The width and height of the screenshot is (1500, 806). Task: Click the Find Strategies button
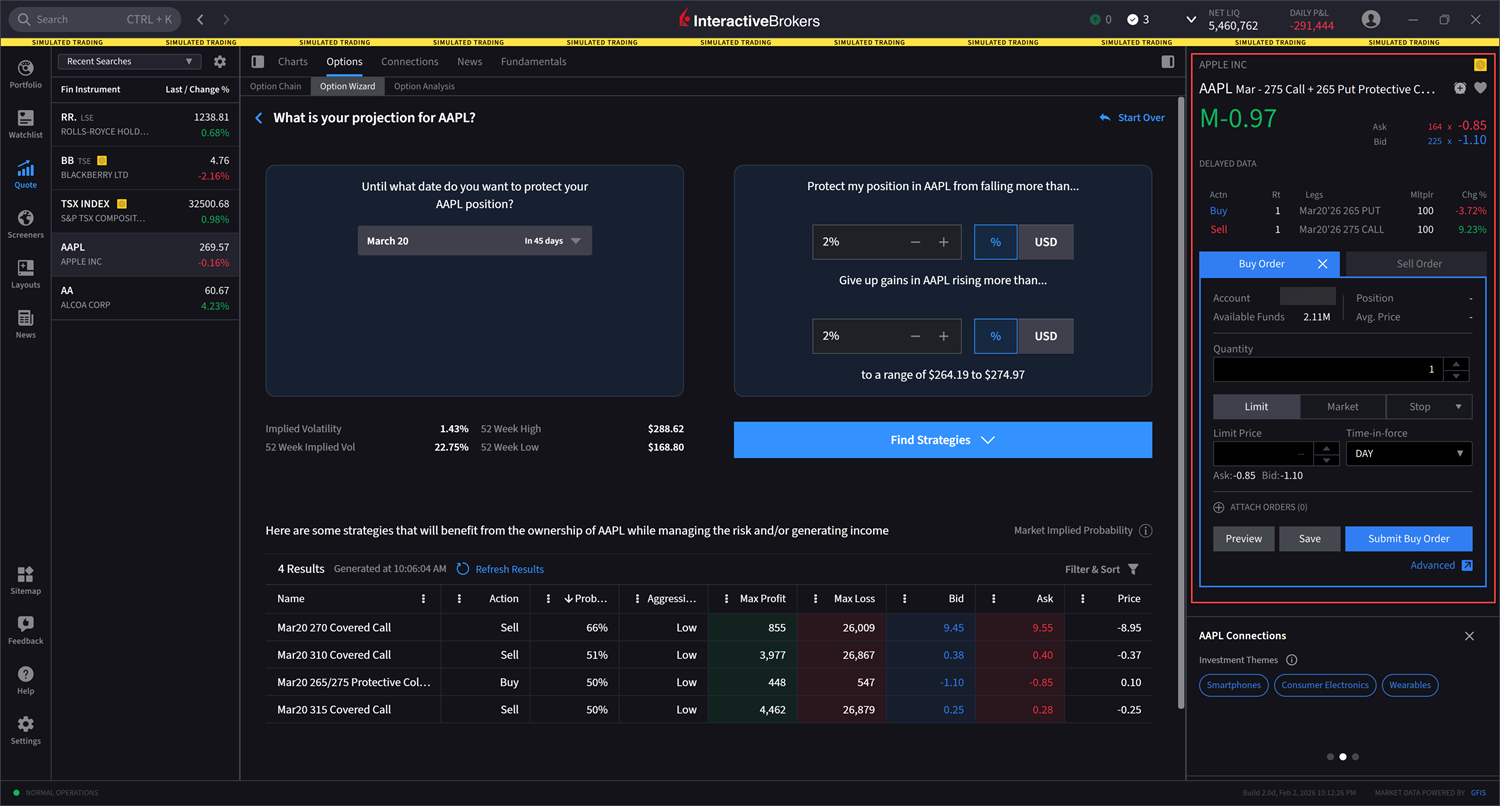(x=942, y=440)
